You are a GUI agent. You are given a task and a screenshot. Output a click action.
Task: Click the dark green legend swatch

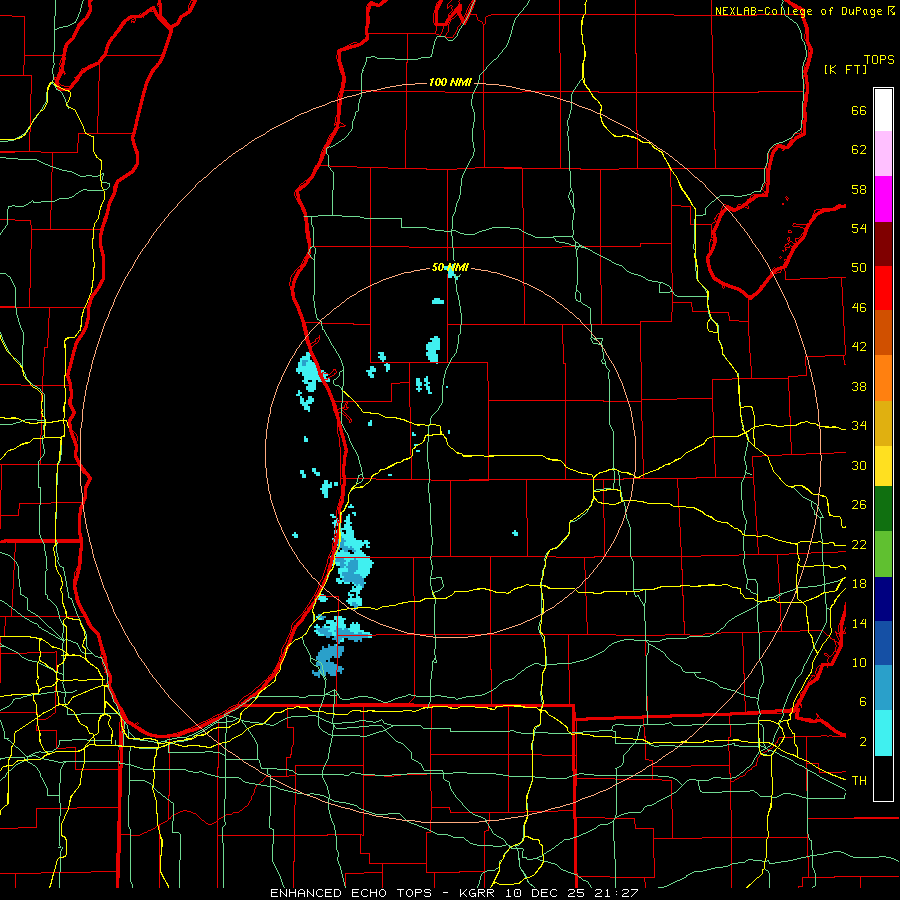click(883, 509)
